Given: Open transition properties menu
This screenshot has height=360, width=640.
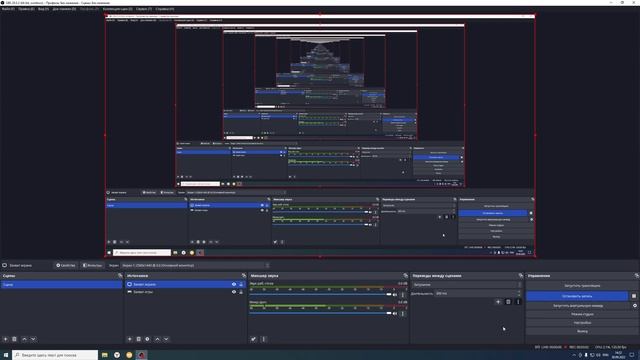Looking at the screenshot, I should [x=518, y=302].
